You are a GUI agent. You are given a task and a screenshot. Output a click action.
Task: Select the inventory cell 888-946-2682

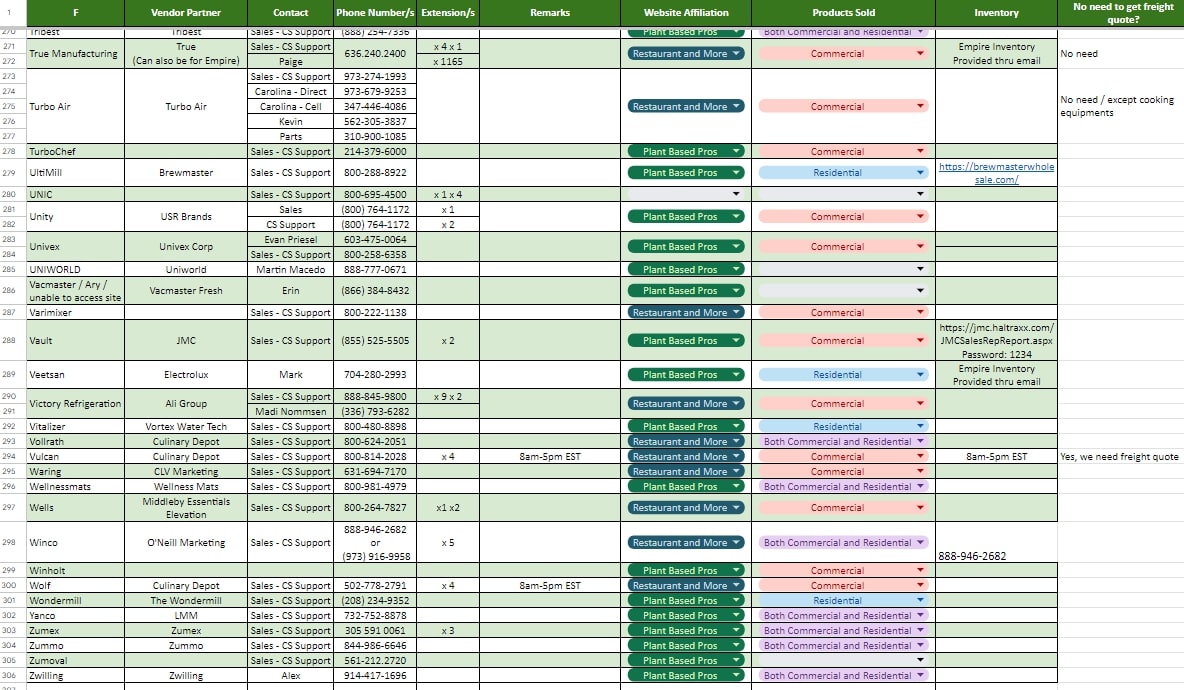pyautogui.click(x=996, y=543)
